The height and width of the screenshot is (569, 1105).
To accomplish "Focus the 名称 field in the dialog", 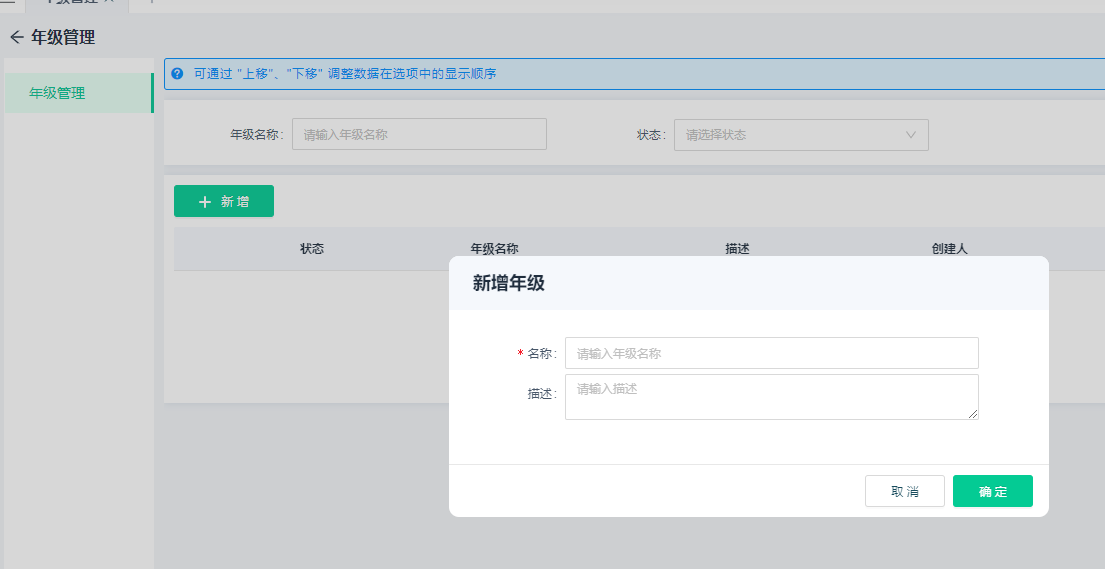I will 771,353.
